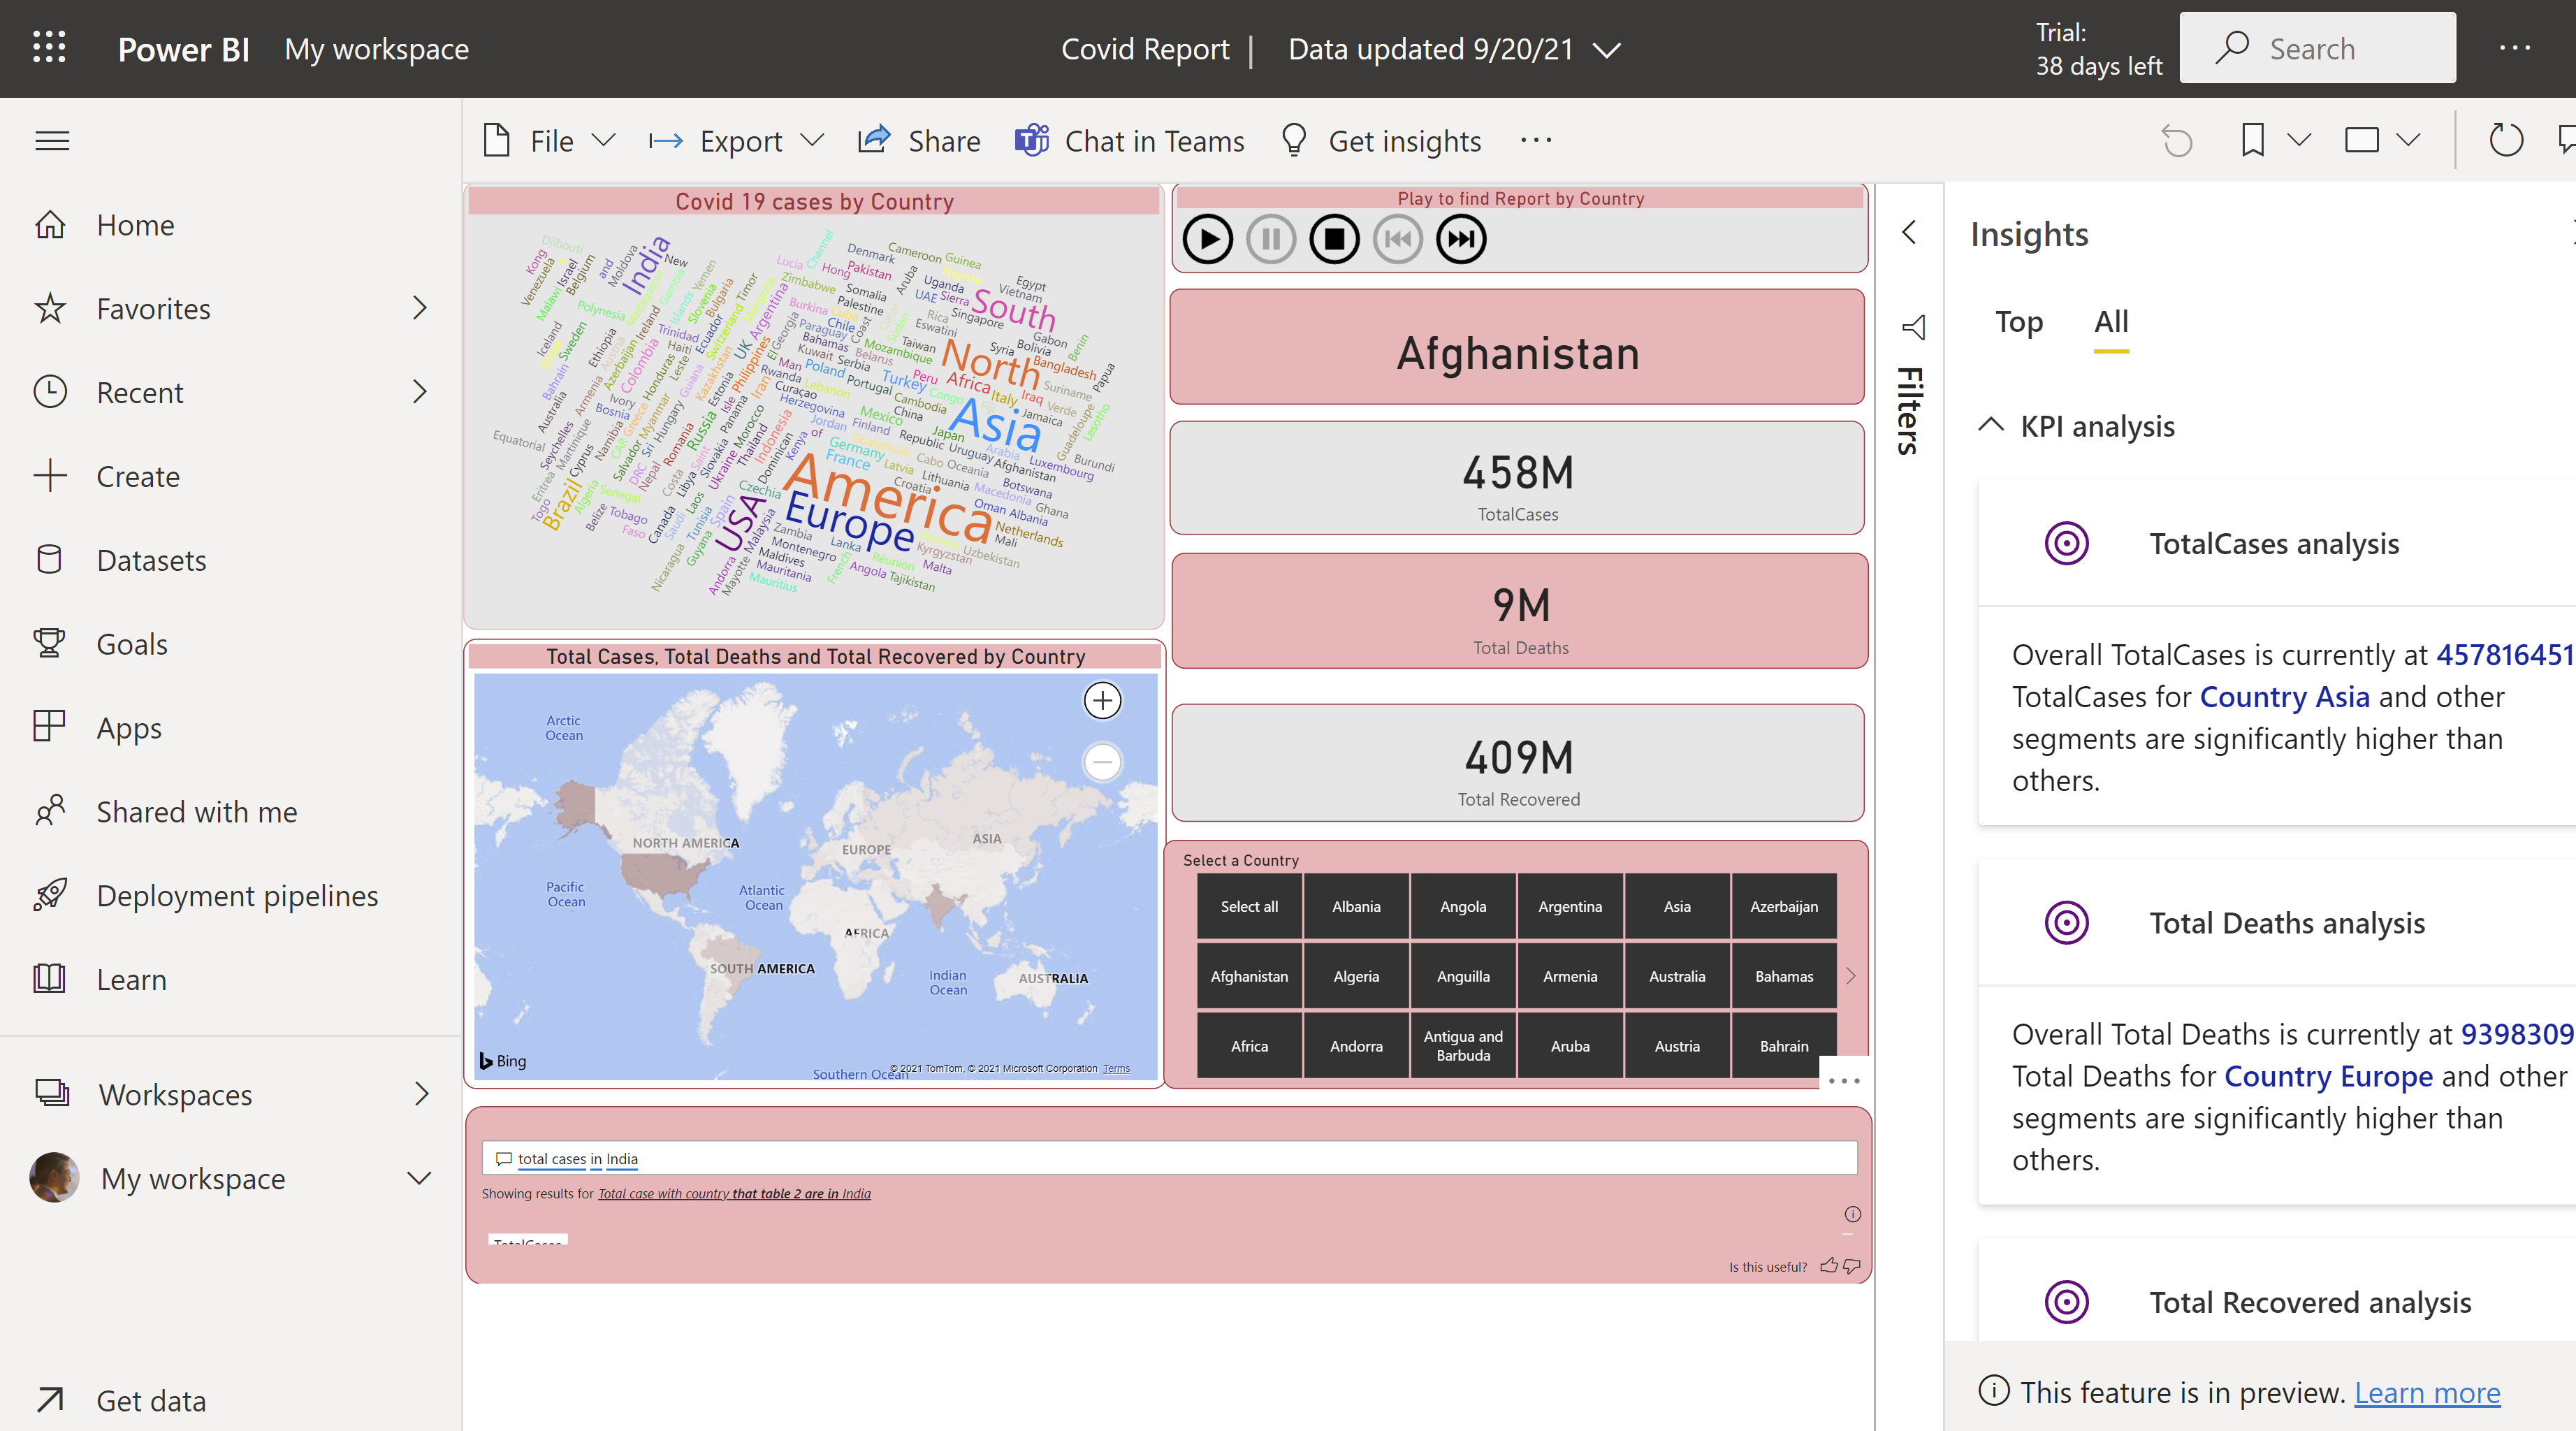Switch to the Top insights tab
Viewport: 2576px width, 1431px height.
(x=2018, y=322)
